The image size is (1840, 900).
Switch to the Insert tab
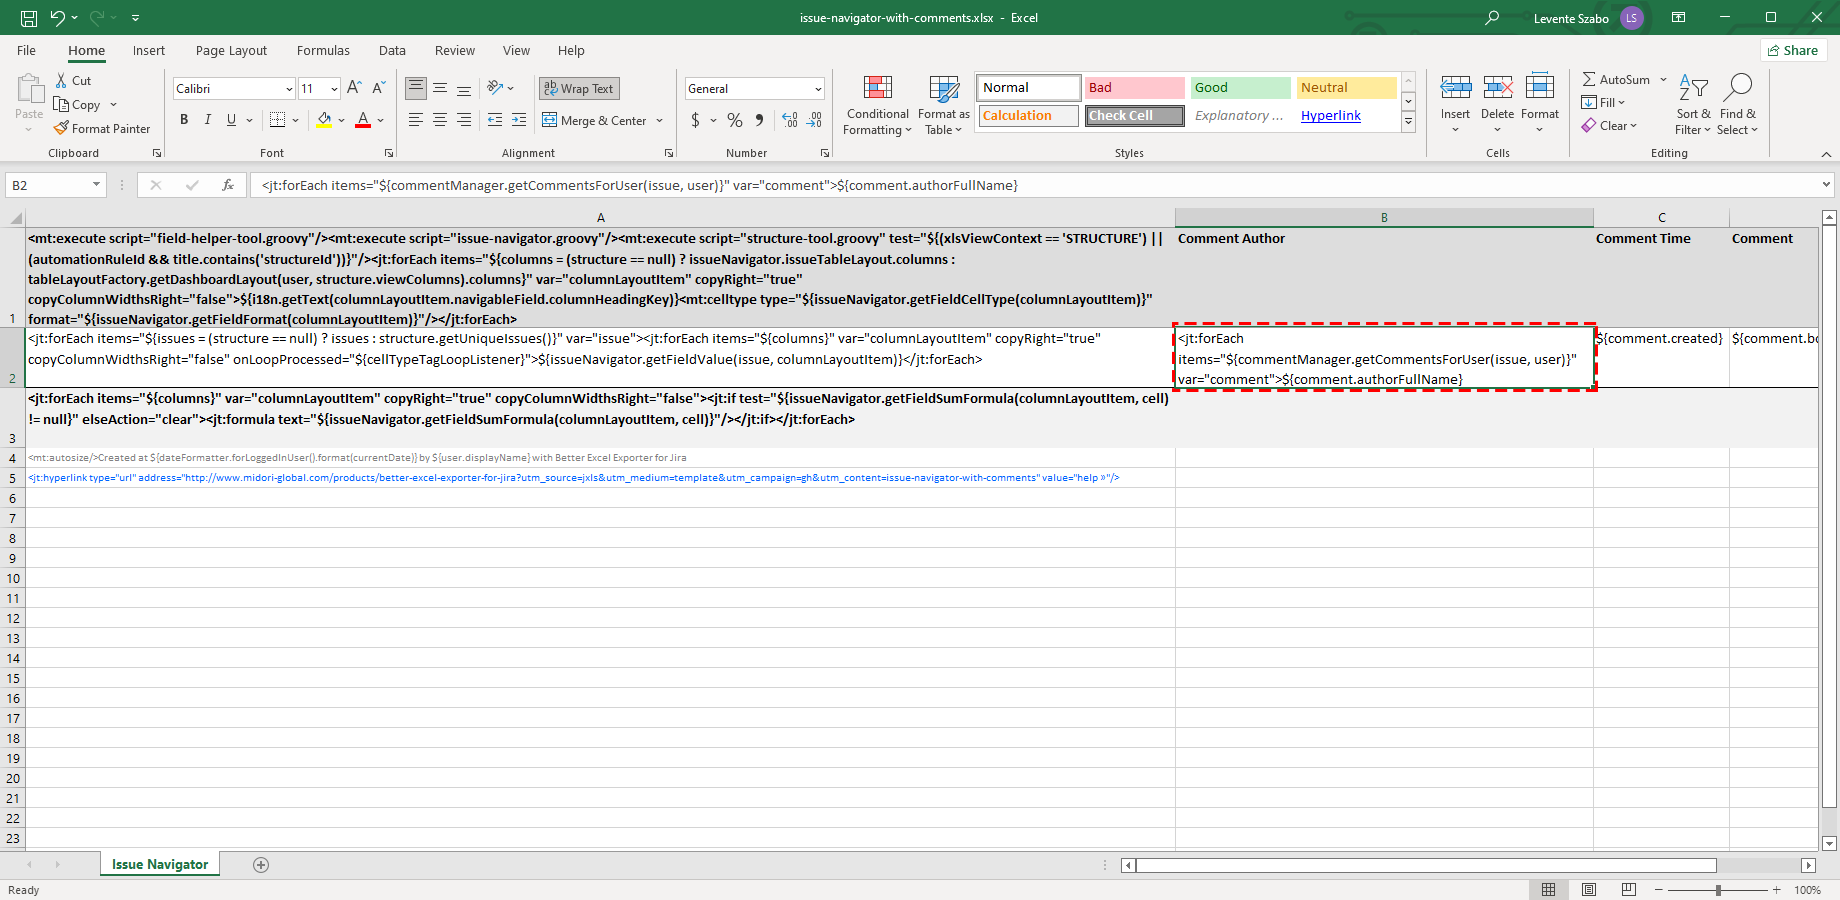coord(149,51)
